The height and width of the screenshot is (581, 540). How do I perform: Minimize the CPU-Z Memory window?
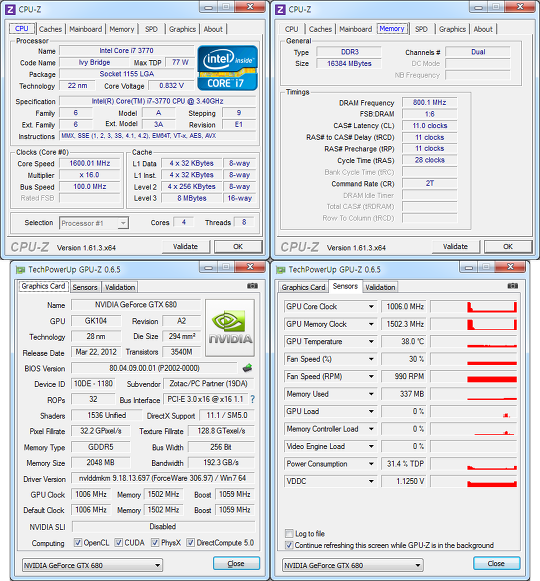click(x=479, y=7)
